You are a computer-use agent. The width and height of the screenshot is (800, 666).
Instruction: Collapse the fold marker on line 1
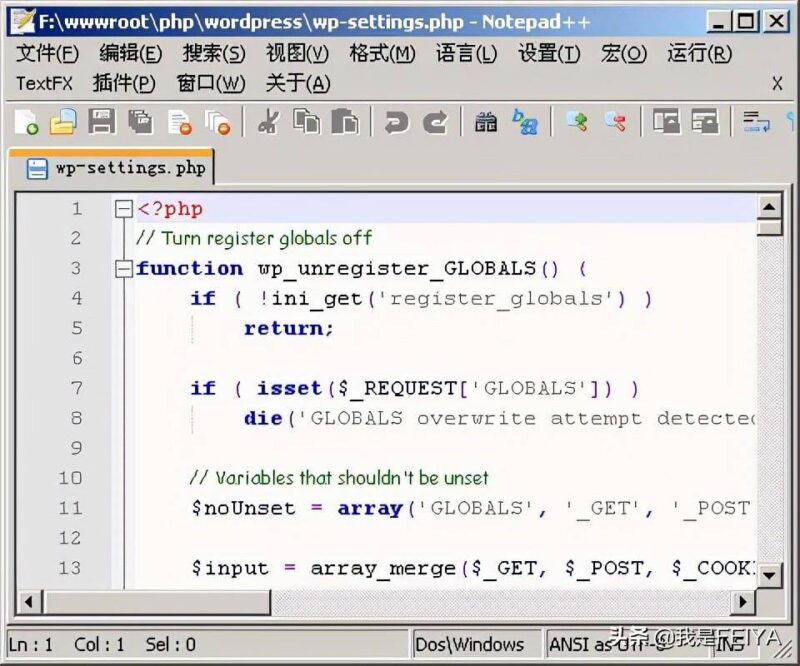point(124,209)
